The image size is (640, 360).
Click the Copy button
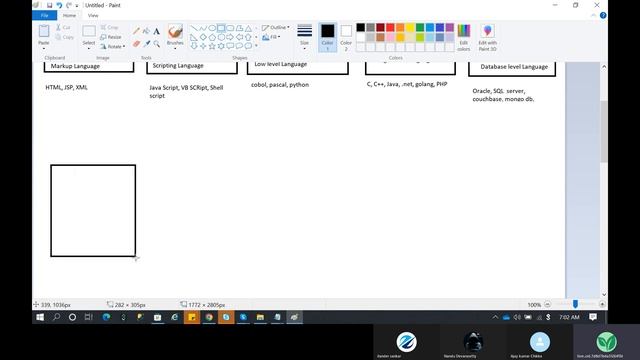pos(64,37)
